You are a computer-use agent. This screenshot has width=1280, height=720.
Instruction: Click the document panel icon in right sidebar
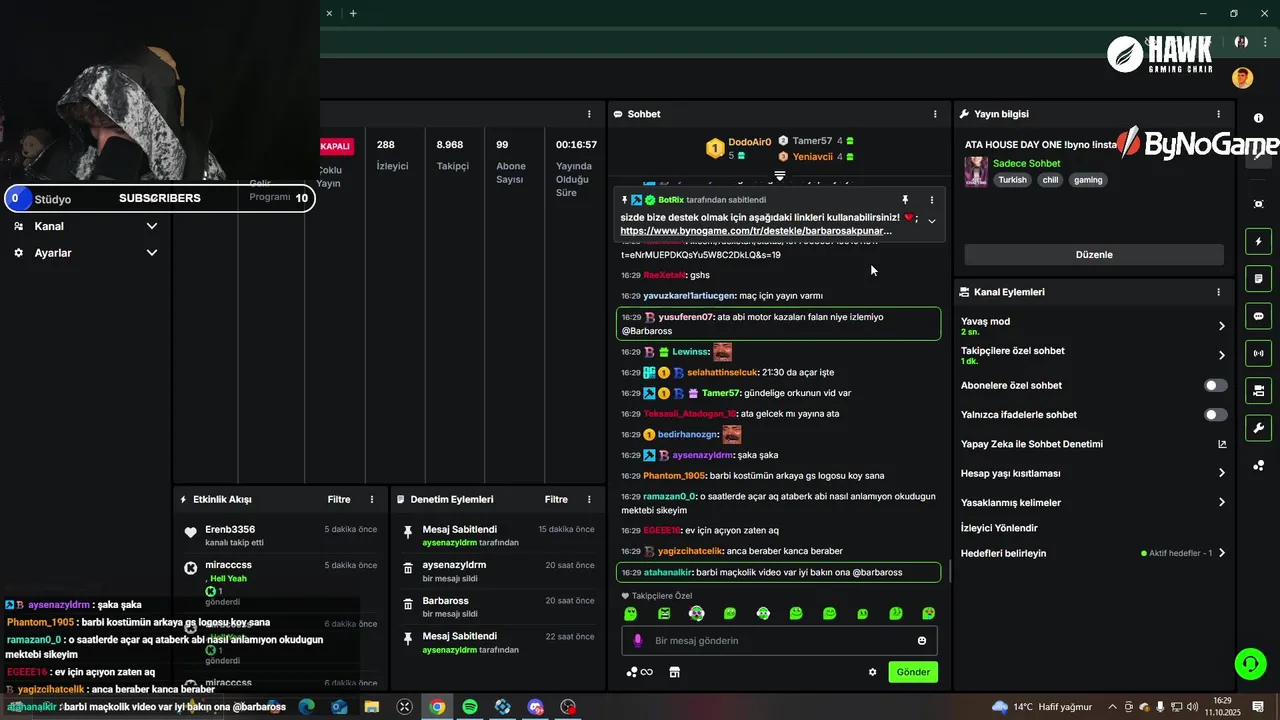[1258, 278]
